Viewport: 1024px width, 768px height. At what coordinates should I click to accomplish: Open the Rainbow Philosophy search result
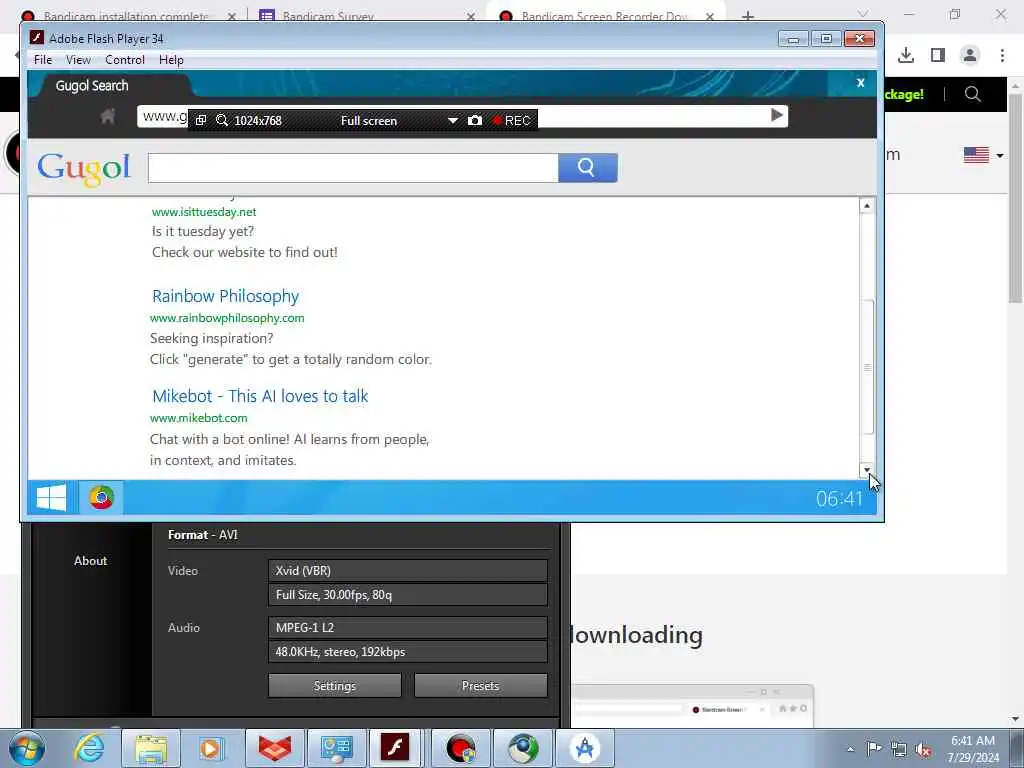coord(225,296)
